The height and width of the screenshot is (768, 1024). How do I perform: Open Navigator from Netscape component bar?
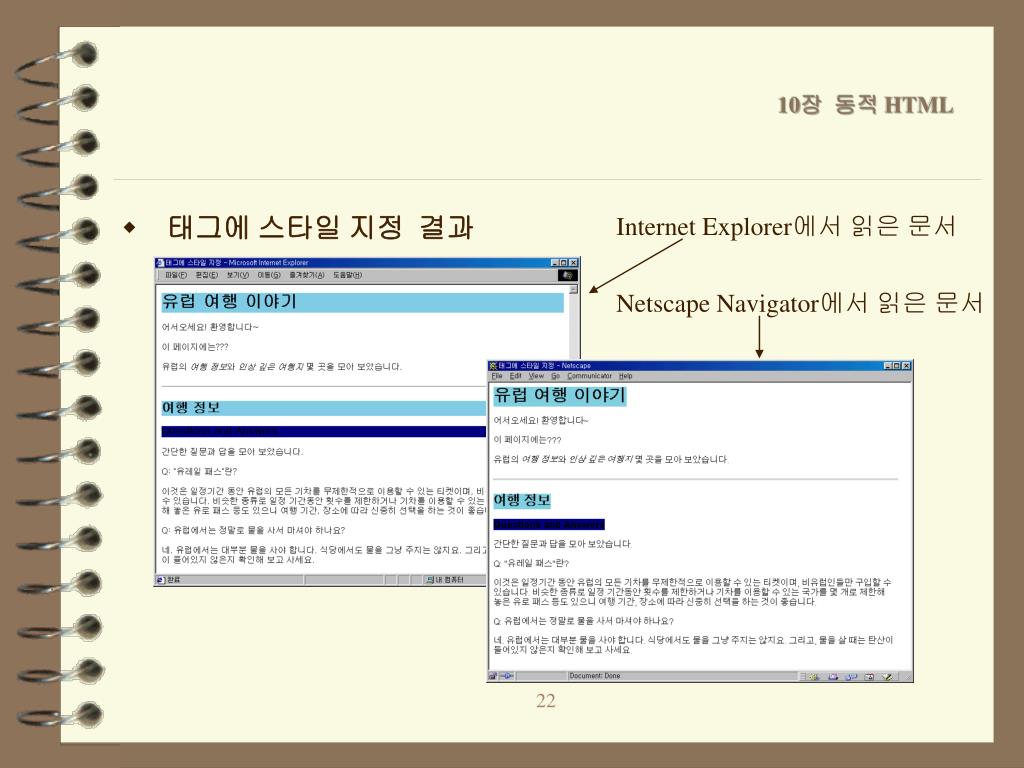click(x=814, y=677)
